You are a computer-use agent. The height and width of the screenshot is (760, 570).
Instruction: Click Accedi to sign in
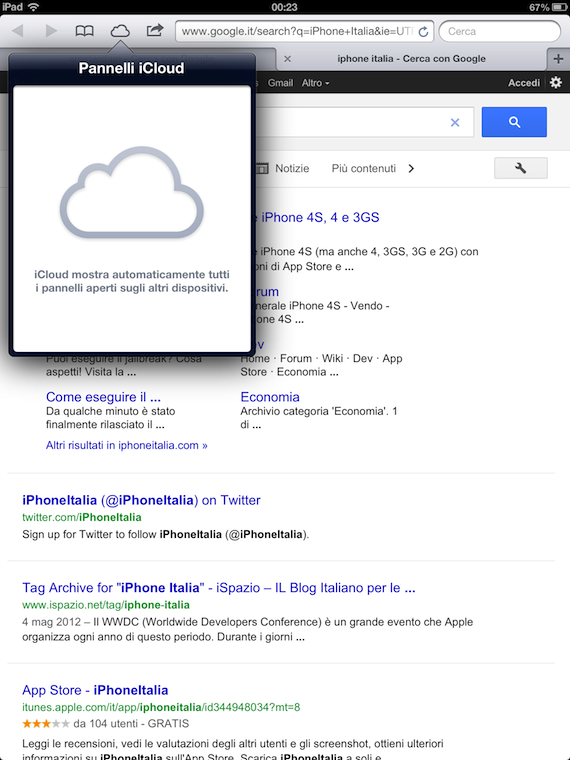click(x=523, y=83)
